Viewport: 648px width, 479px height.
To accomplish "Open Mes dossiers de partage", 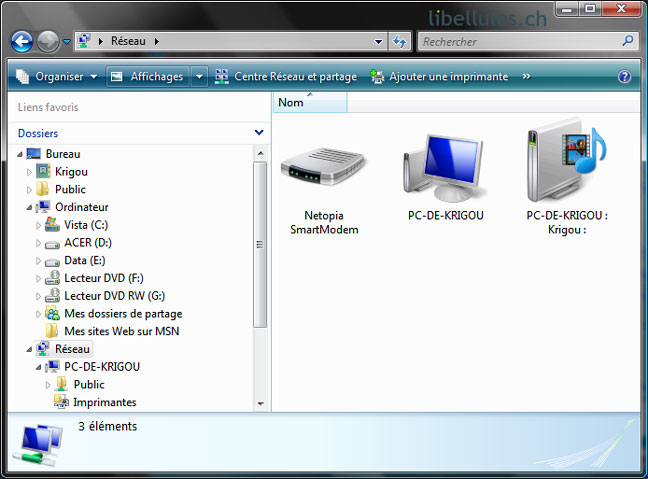I will (x=123, y=314).
